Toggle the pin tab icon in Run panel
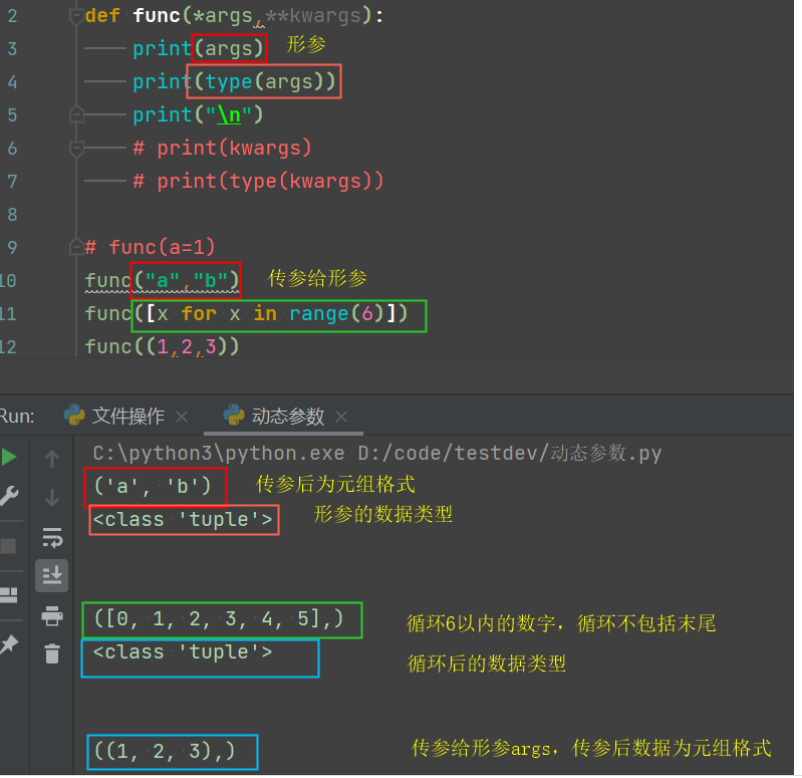The image size is (802, 778). [x=9, y=645]
